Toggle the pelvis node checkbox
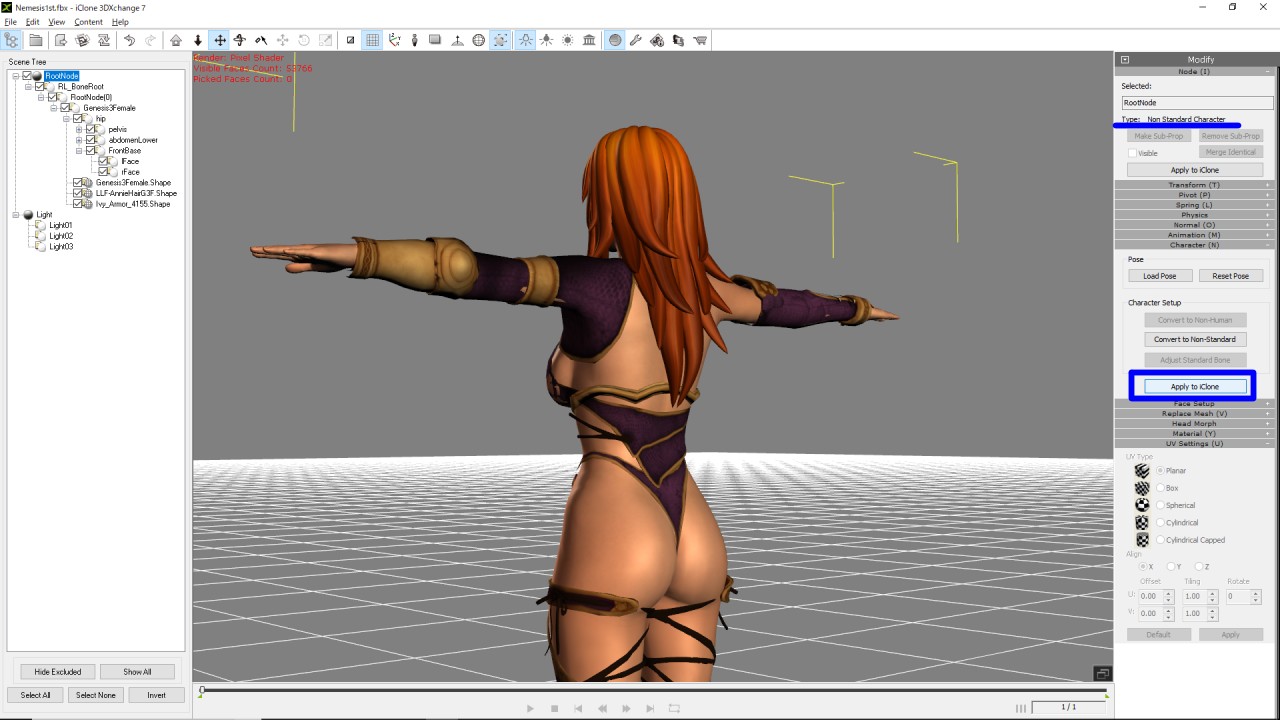Viewport: 1280px width, 720px height. [91, 129]
